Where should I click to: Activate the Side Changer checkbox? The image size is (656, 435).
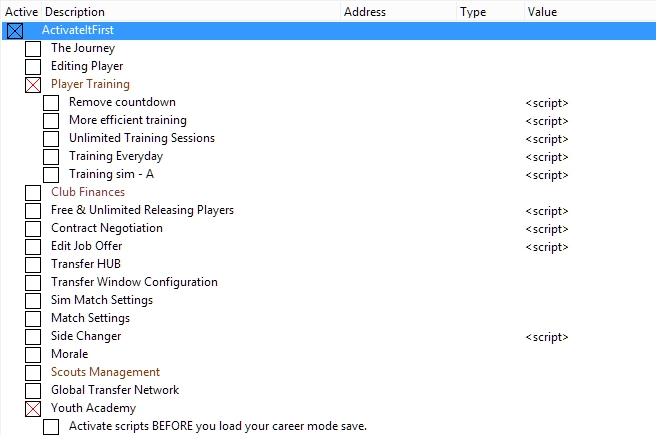[x=33, y=336]
